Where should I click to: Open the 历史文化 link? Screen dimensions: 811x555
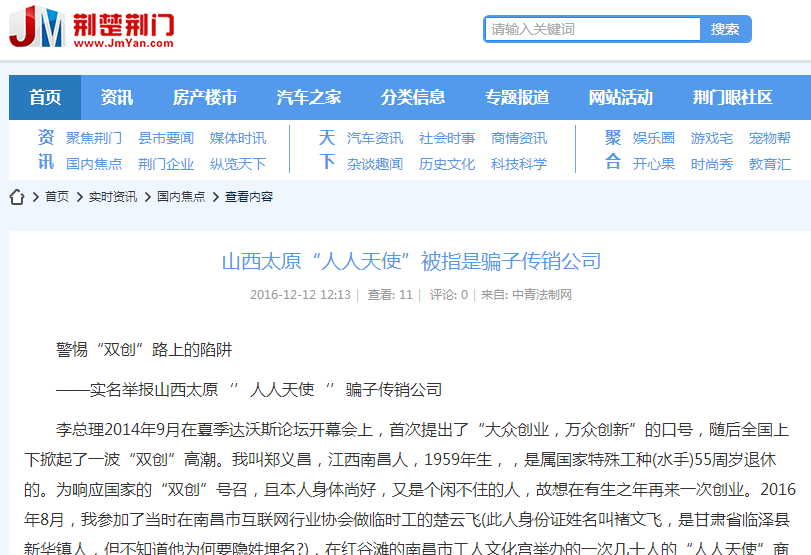coord(447,164)
